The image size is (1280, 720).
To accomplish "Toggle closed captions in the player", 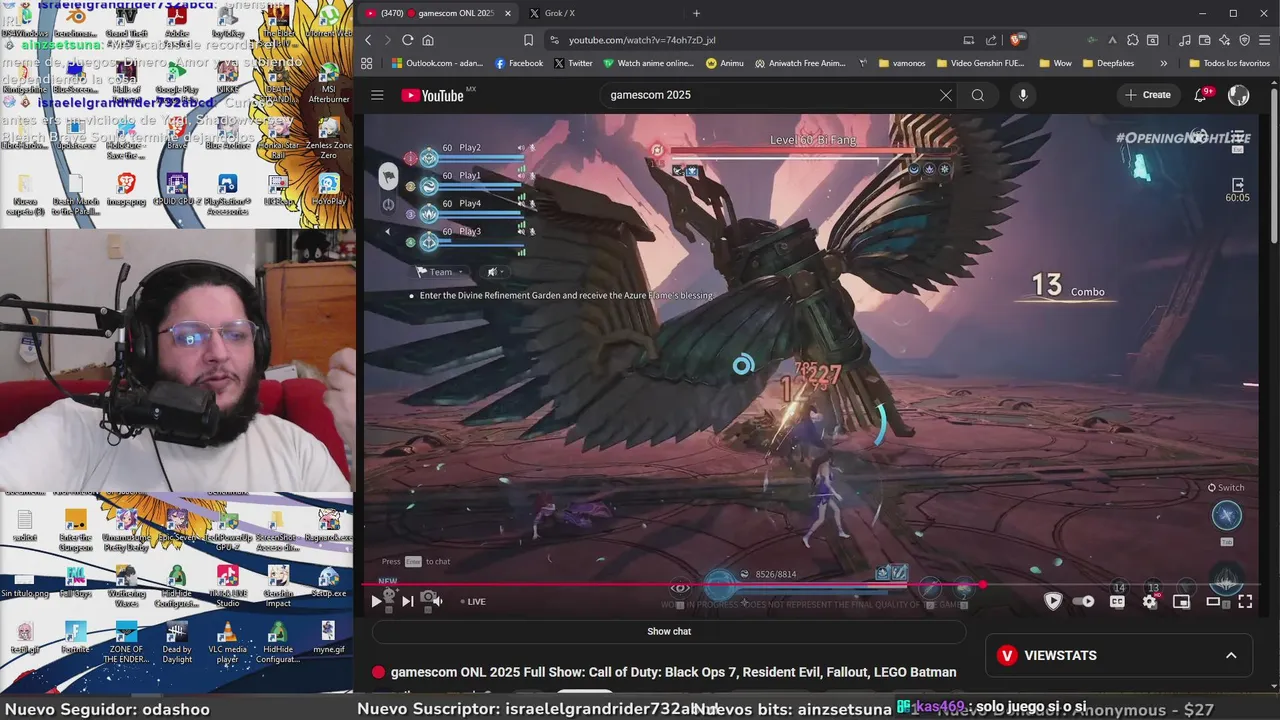I will click(1117, 601).
